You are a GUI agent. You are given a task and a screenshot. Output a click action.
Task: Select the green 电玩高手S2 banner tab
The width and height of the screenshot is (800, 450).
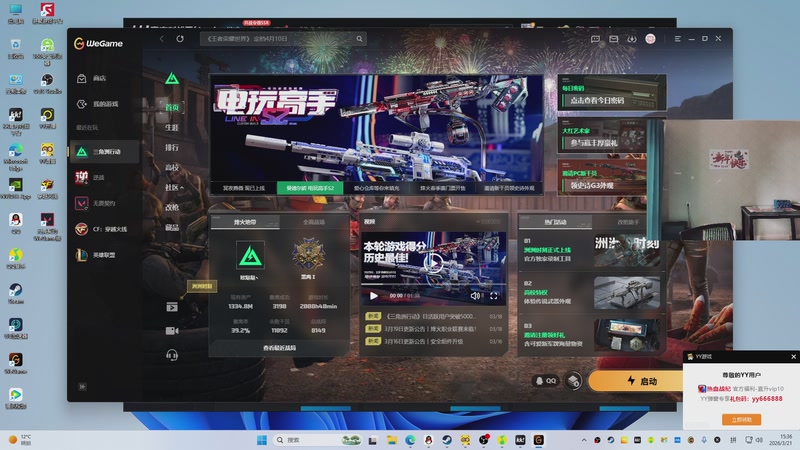coord(310,188)
